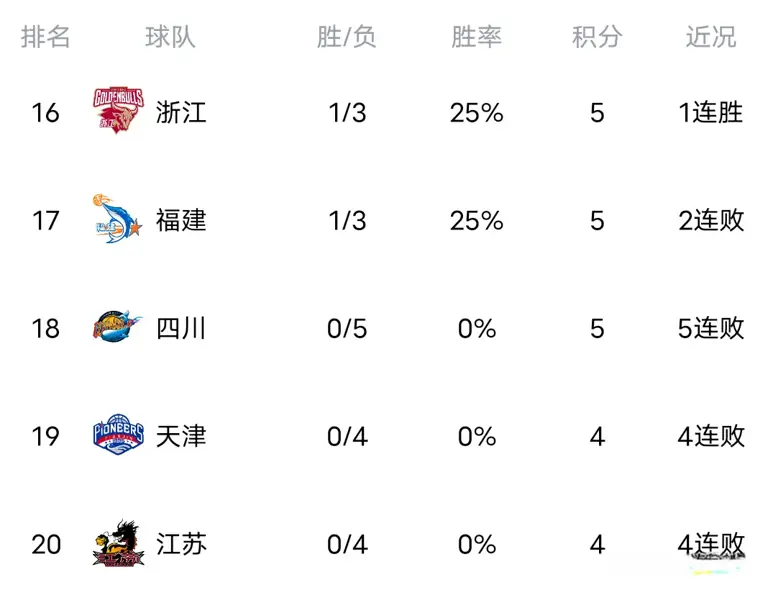Click Sichuan's 5连败 recent form

tap(711, 328)
